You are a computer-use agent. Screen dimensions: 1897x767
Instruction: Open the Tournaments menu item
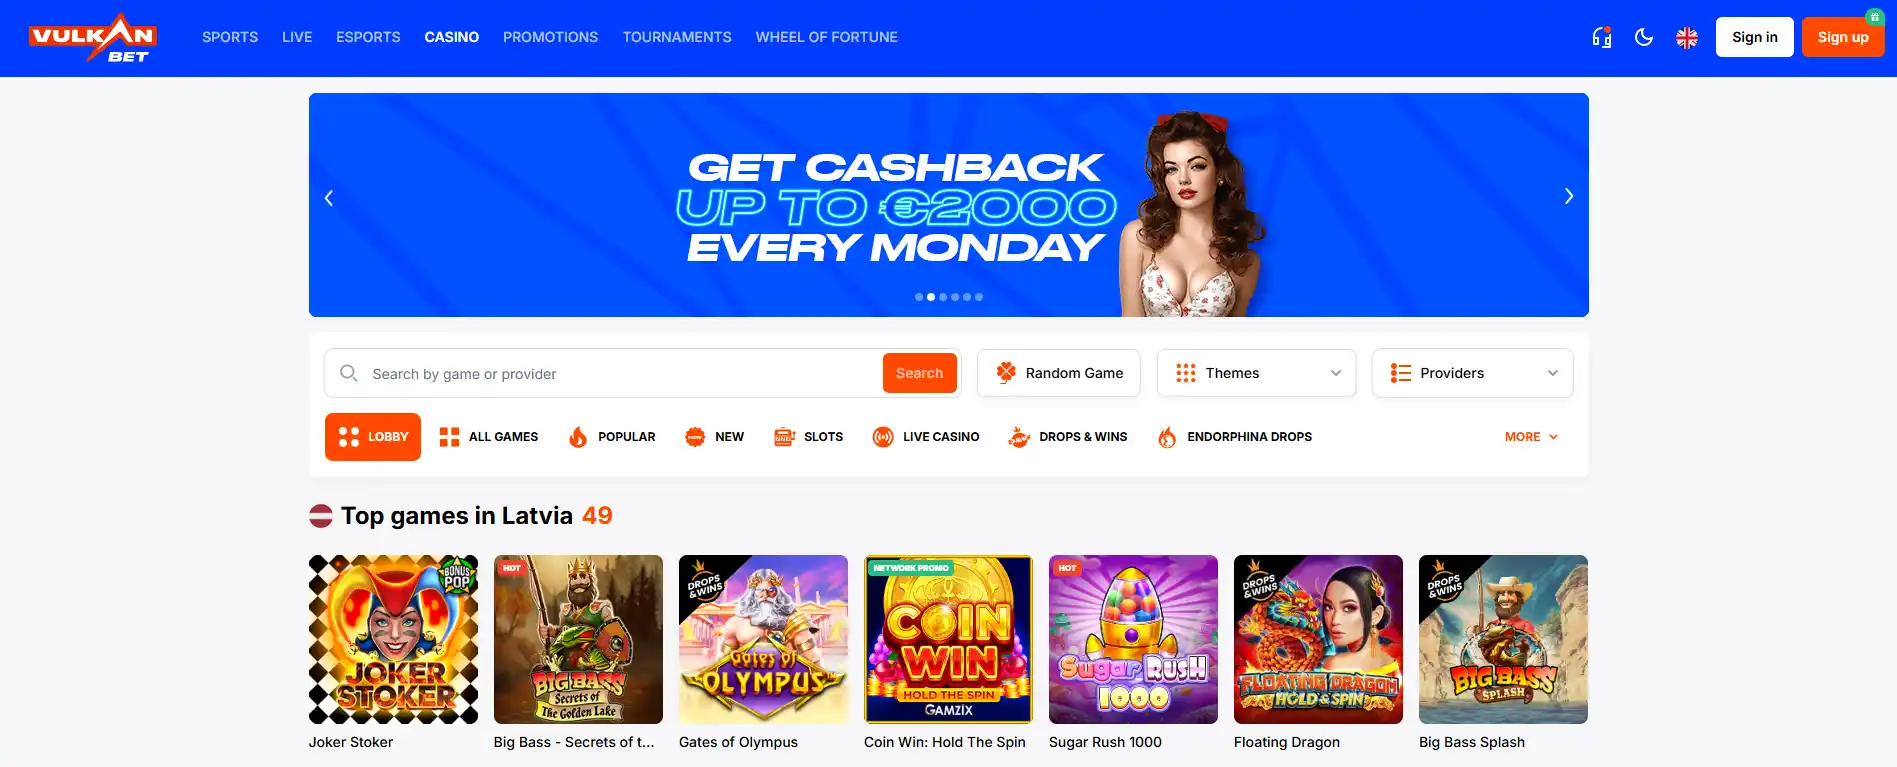point(677,37)
